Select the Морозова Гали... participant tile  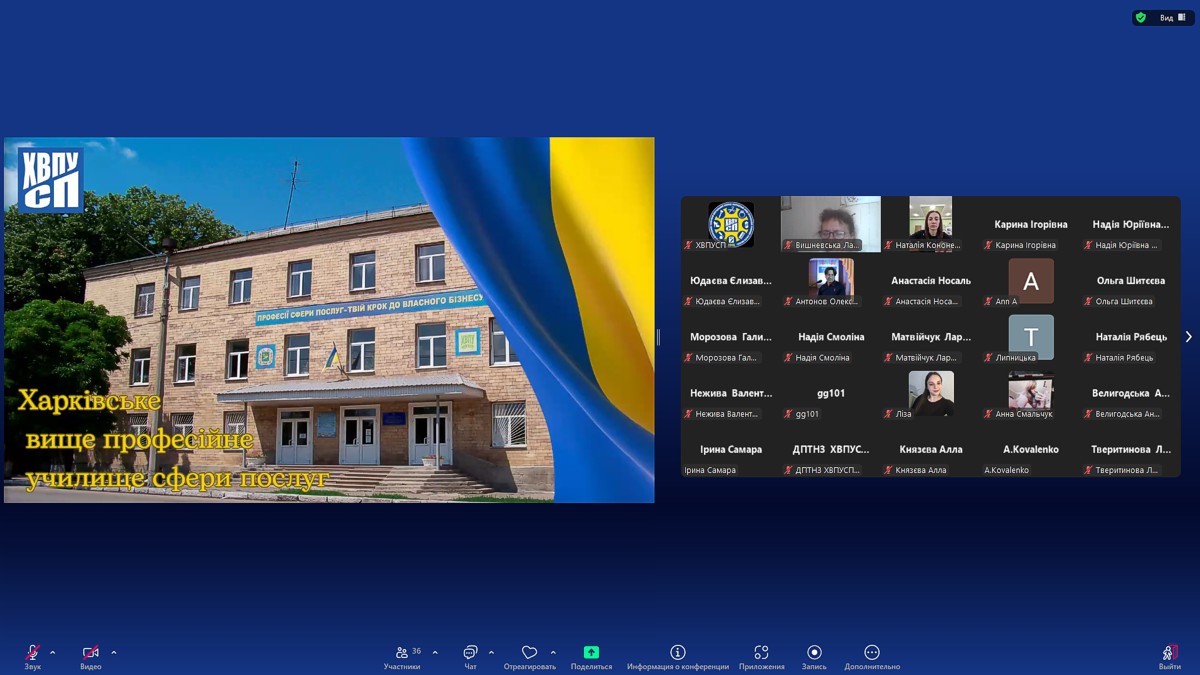(731, 337)
